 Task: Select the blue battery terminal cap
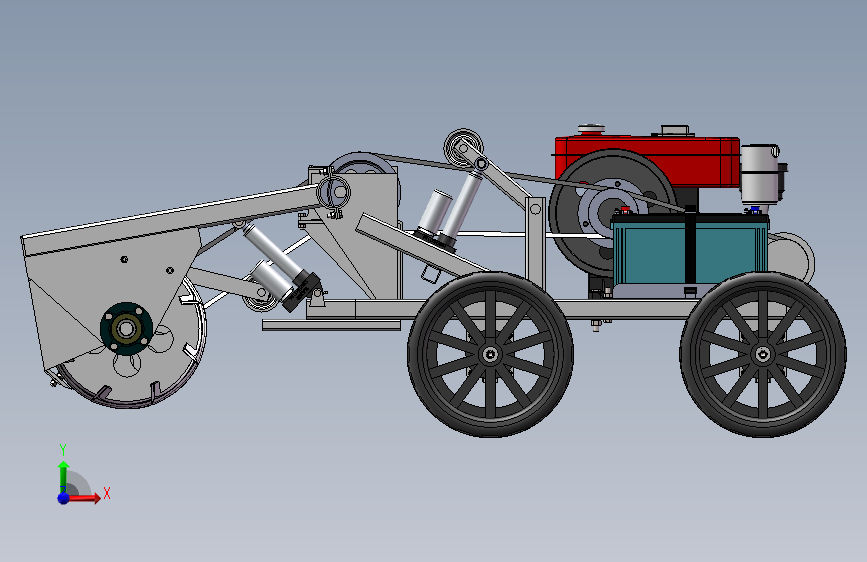coord(754,210)
